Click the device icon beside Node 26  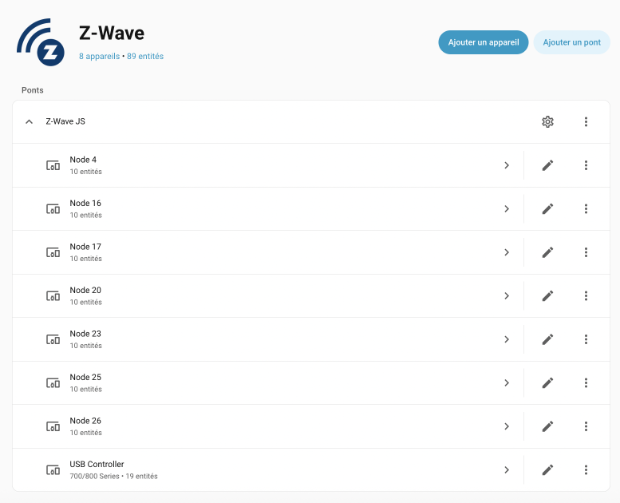(x=53, y=426)
